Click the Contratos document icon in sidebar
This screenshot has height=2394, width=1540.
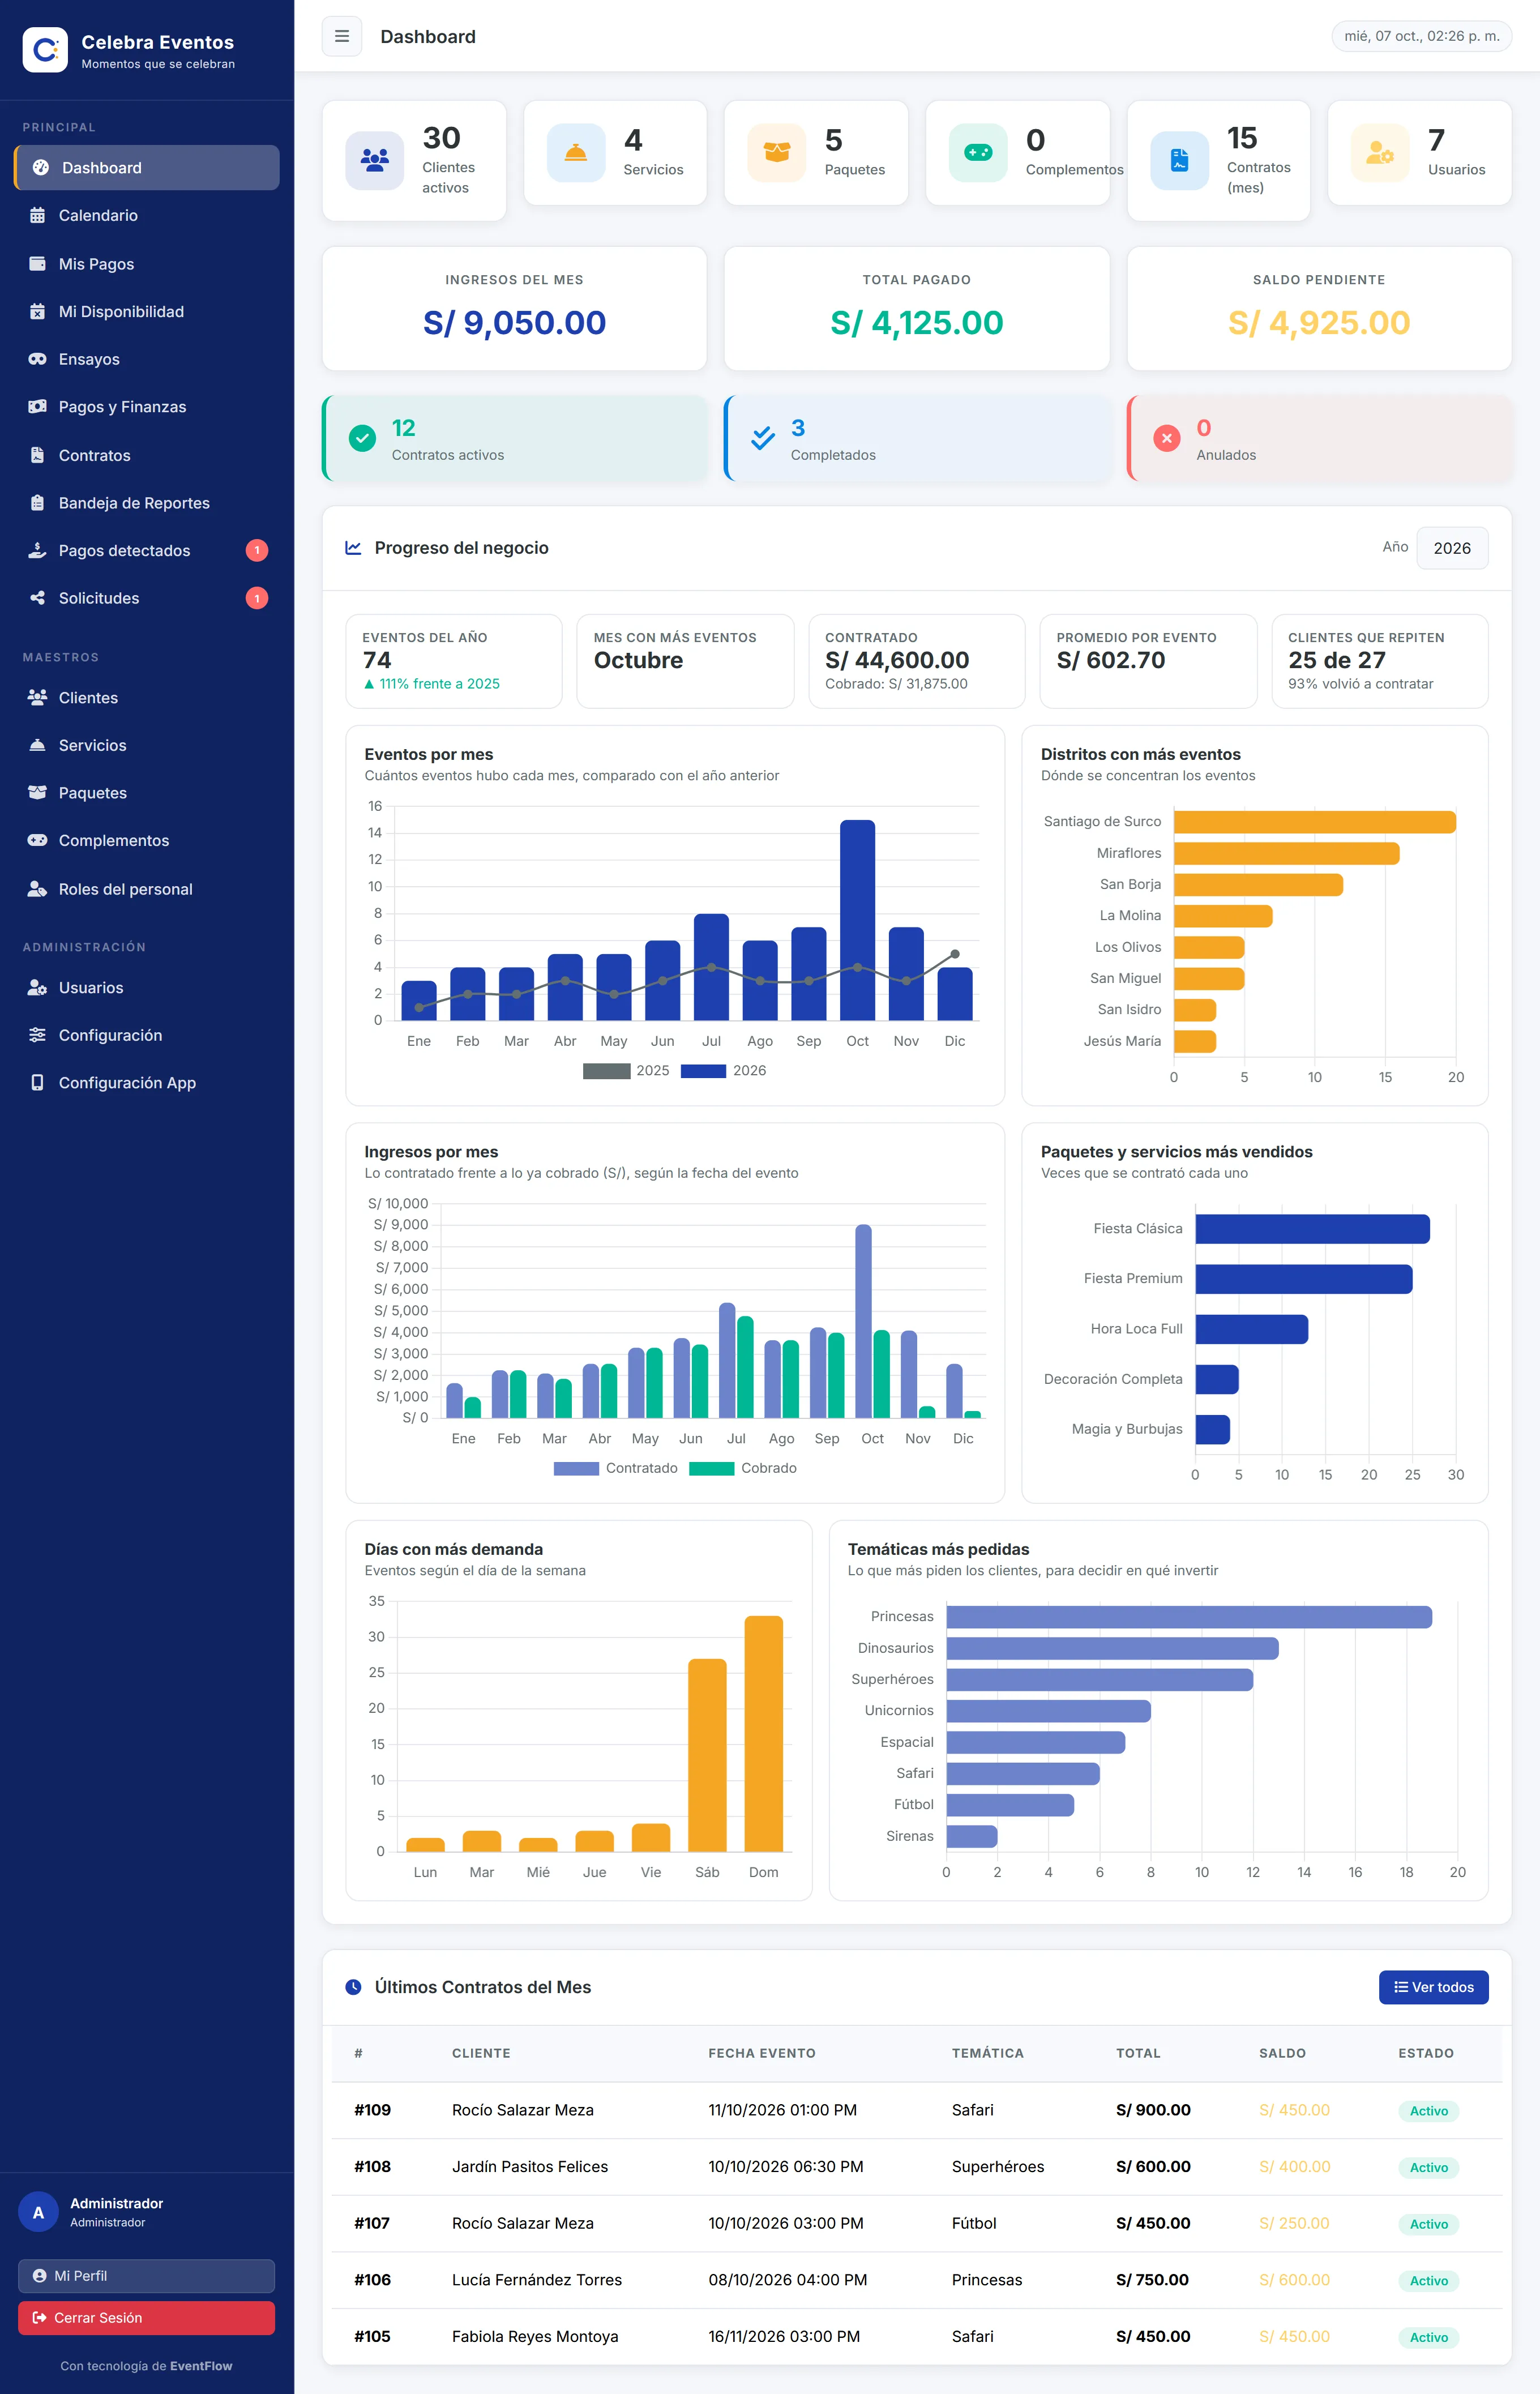click(37, 455)
